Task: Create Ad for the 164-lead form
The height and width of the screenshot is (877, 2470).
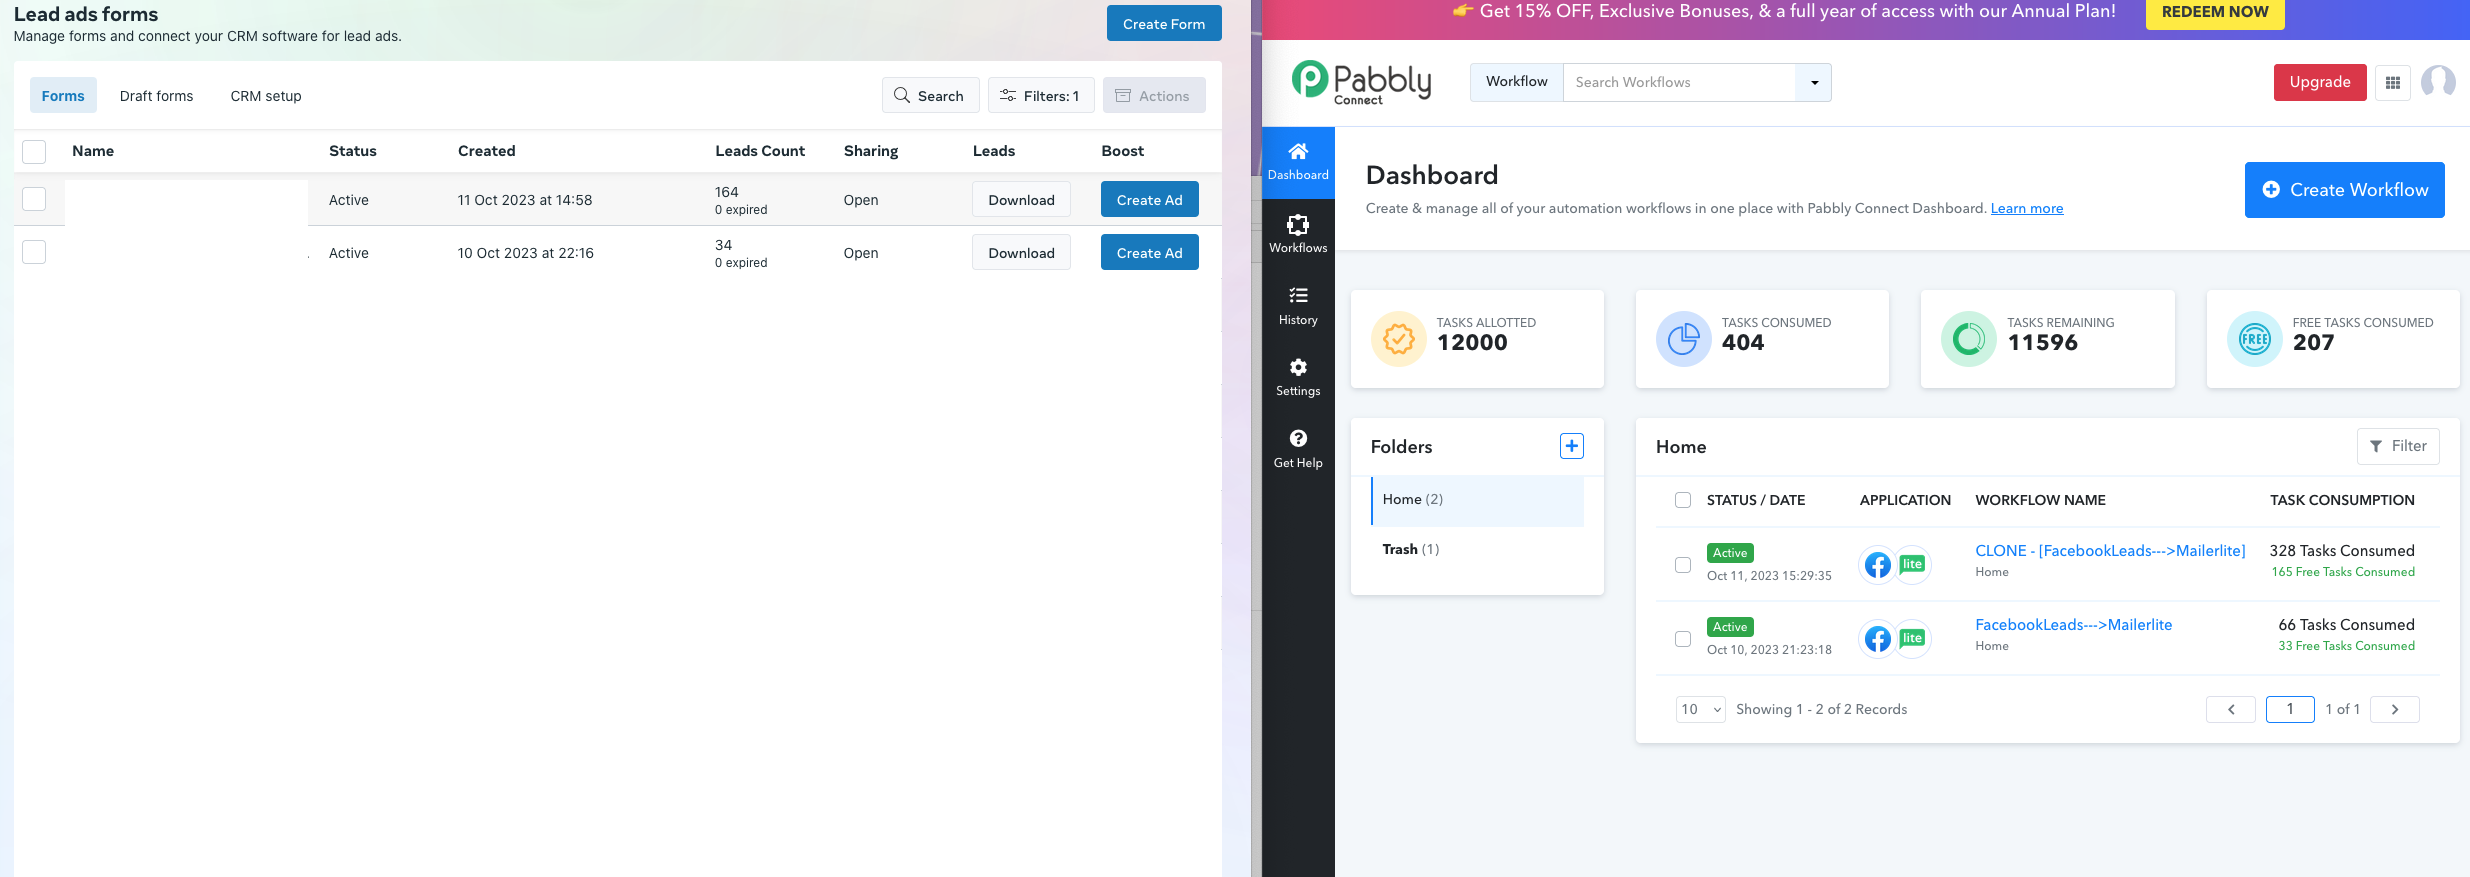Action: click(1149, 200)
